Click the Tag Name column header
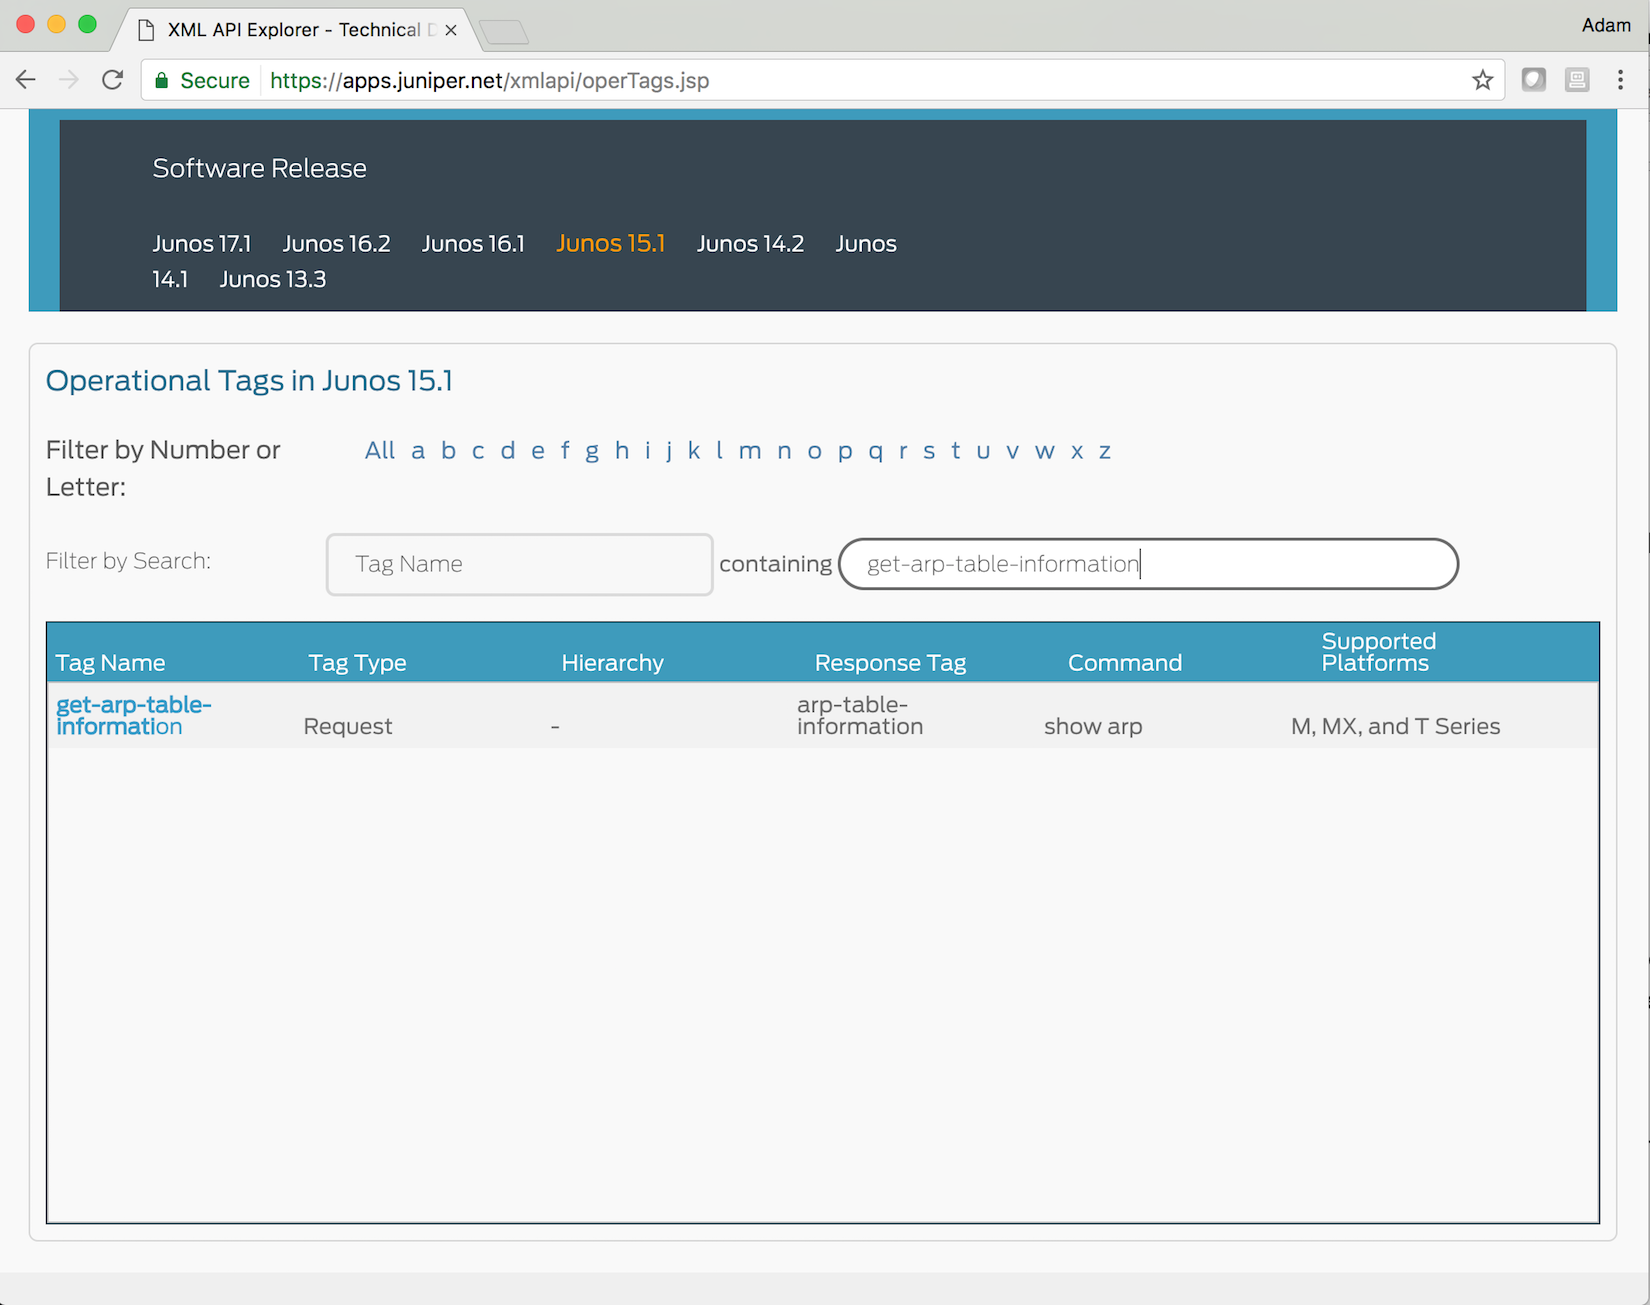This screenshot has height=1305, width=1650. point(111,663)
